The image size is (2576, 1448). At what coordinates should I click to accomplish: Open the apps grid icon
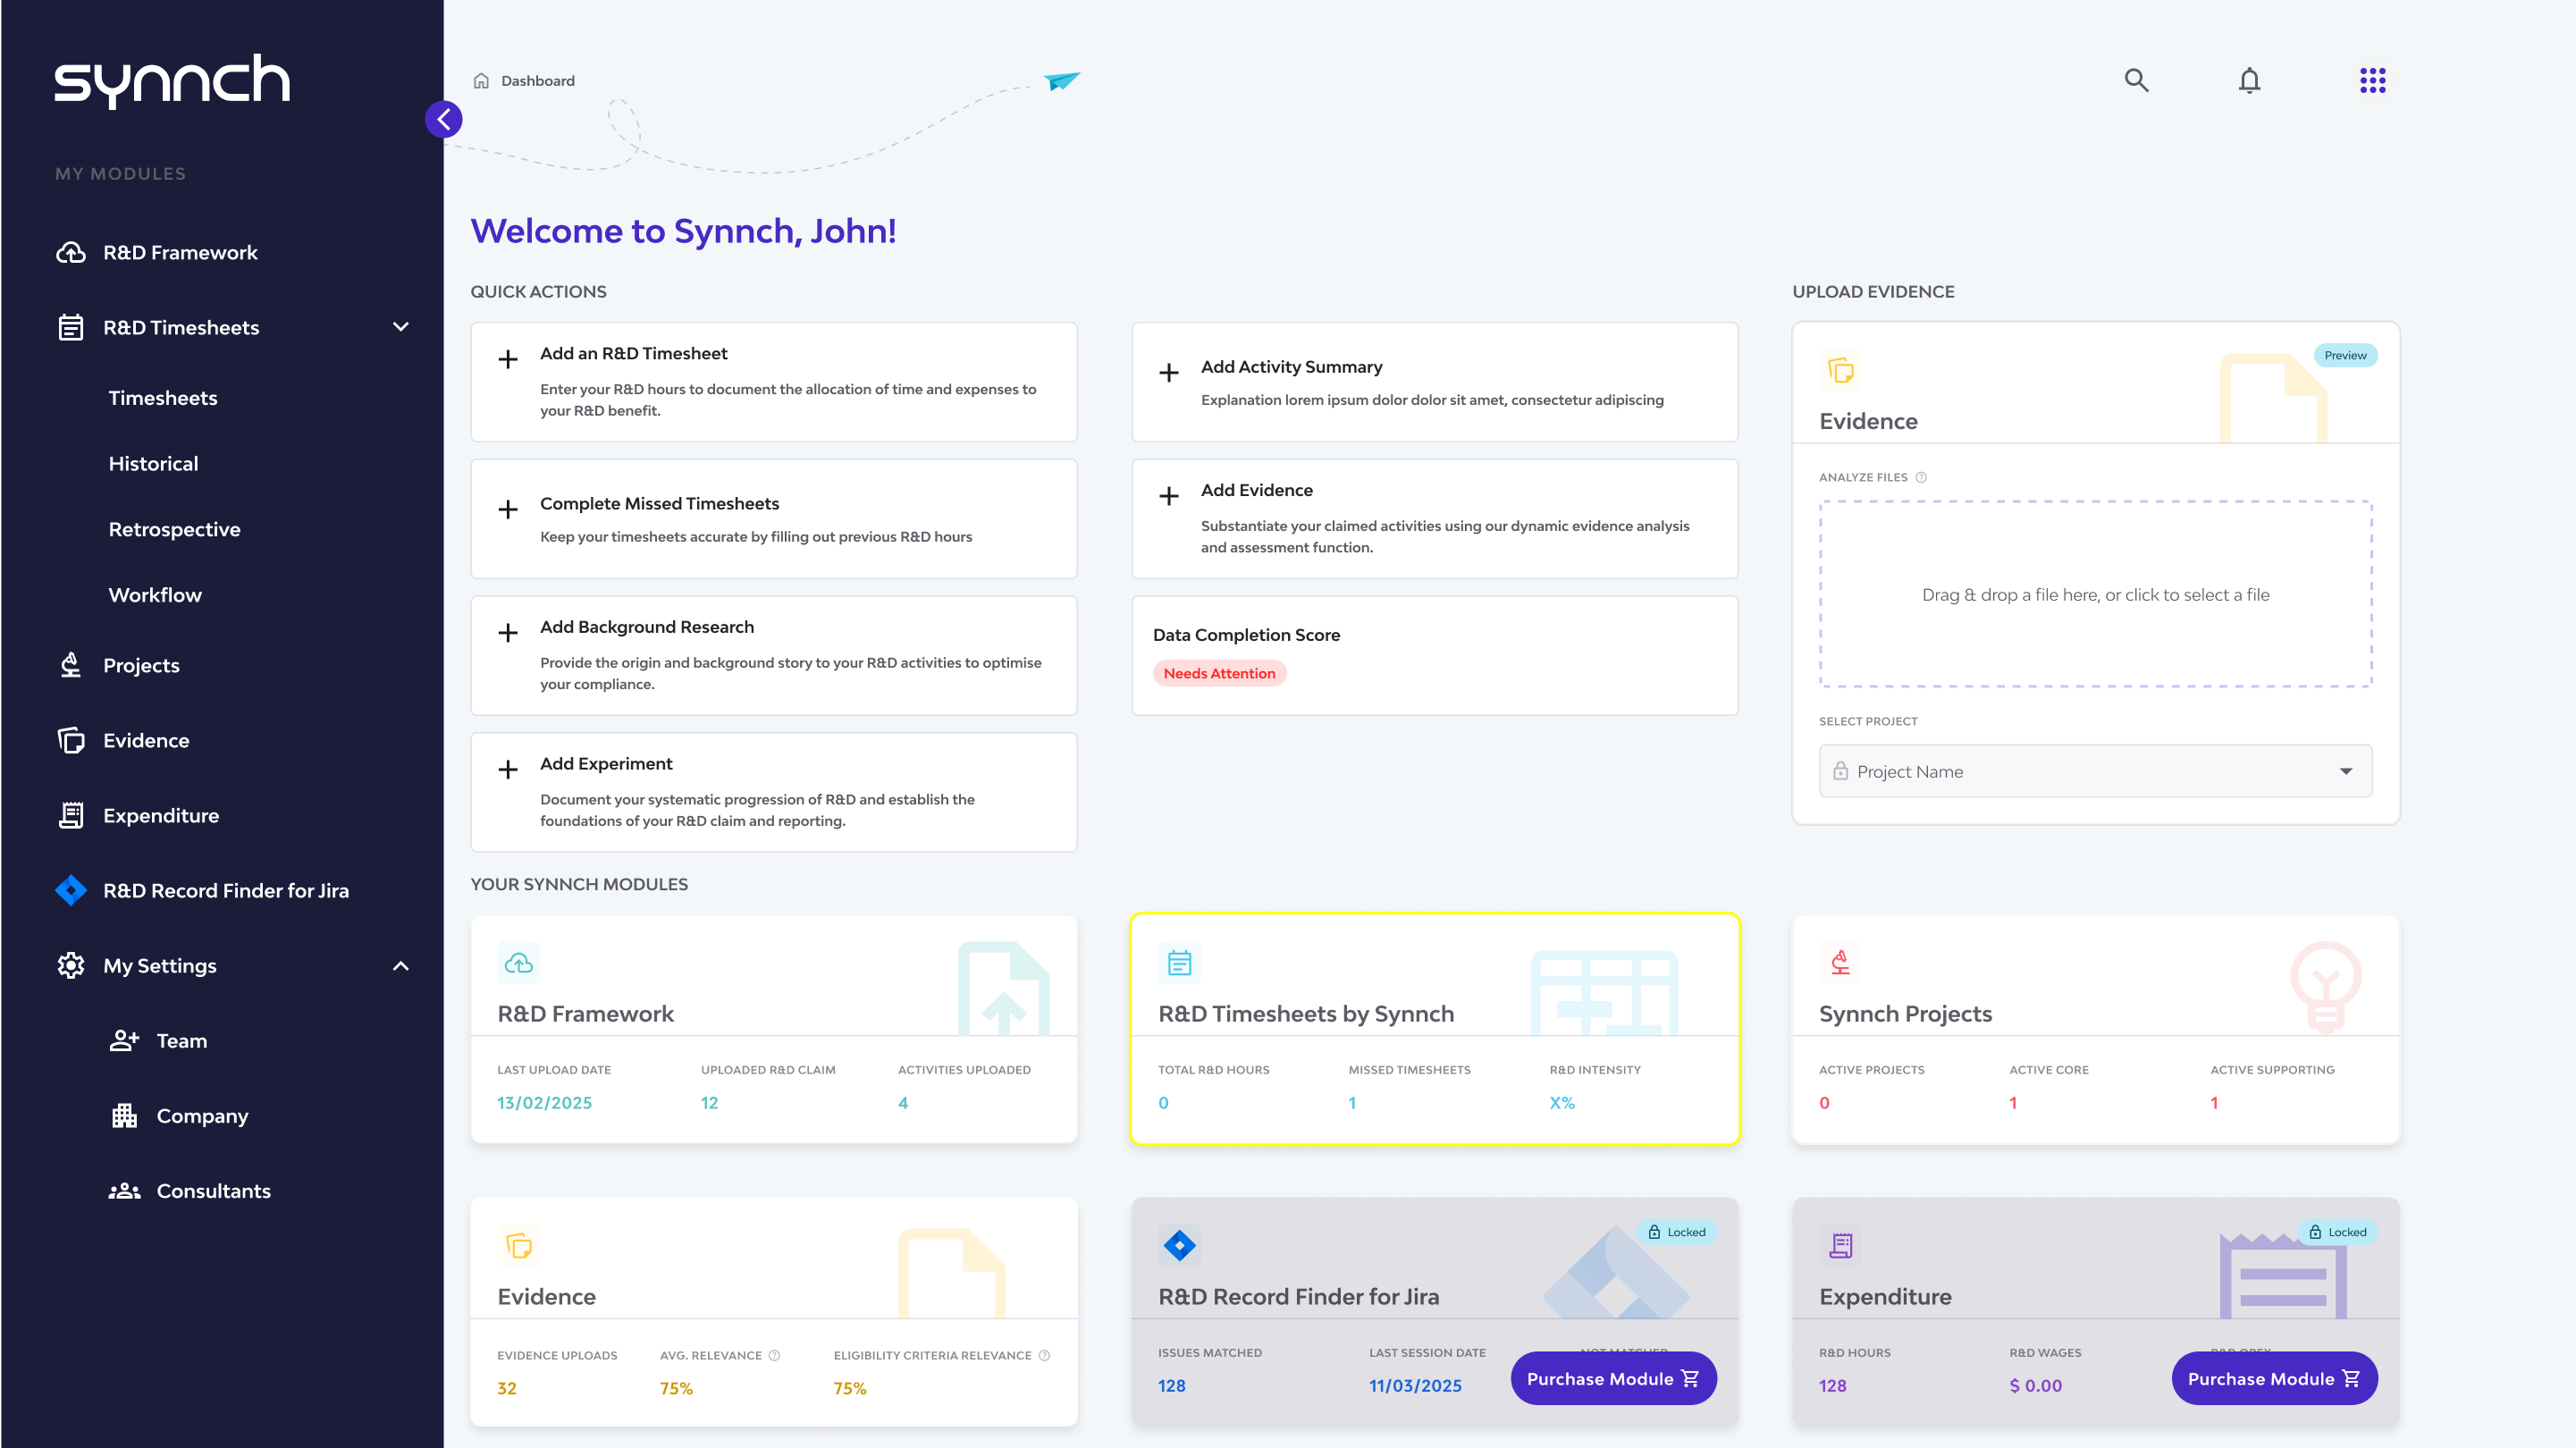(2372, 80)
